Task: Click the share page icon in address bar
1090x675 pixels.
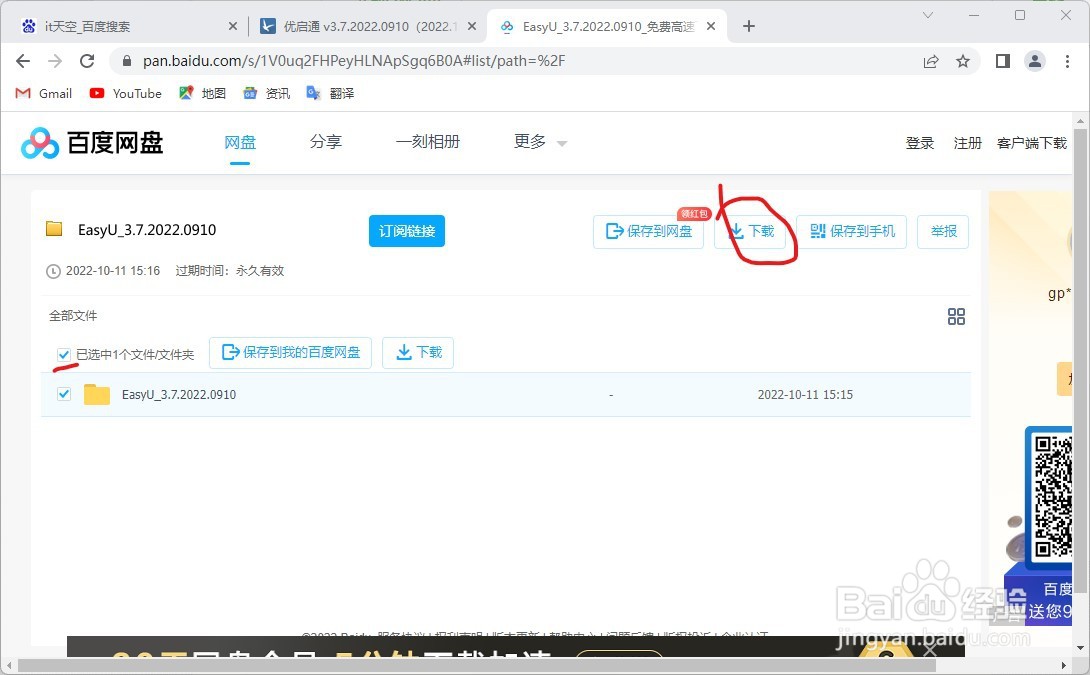Action: tap(931, 61)
